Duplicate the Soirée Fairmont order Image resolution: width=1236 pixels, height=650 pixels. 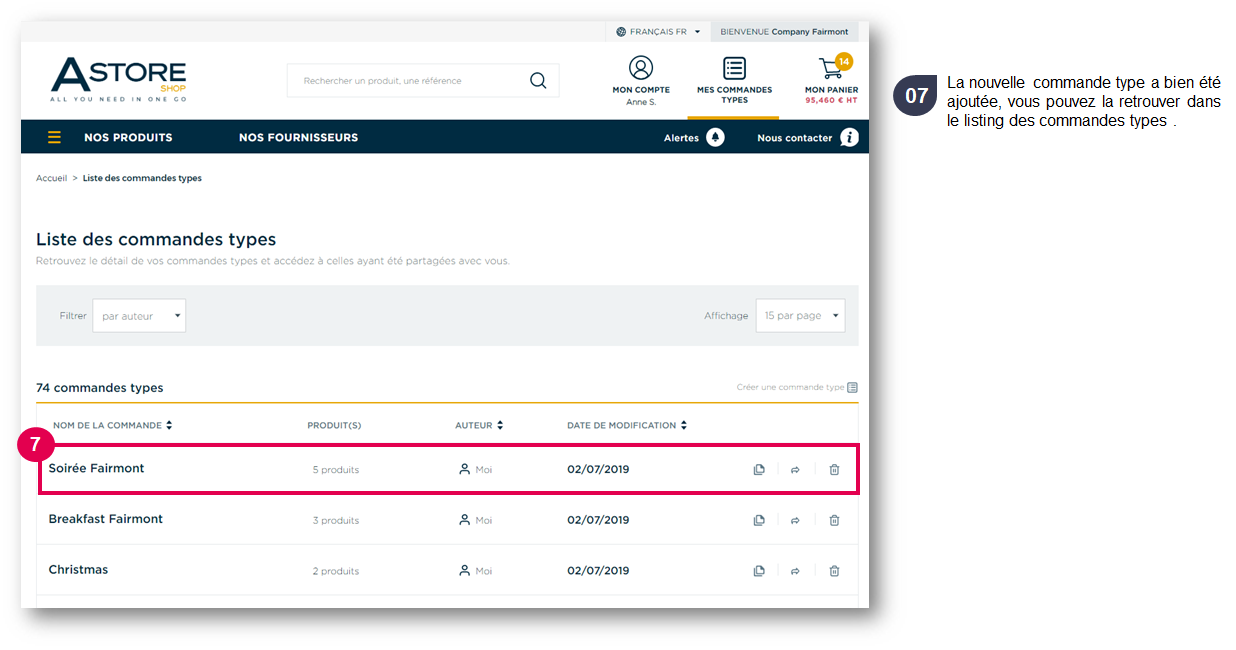pos(759,469)
